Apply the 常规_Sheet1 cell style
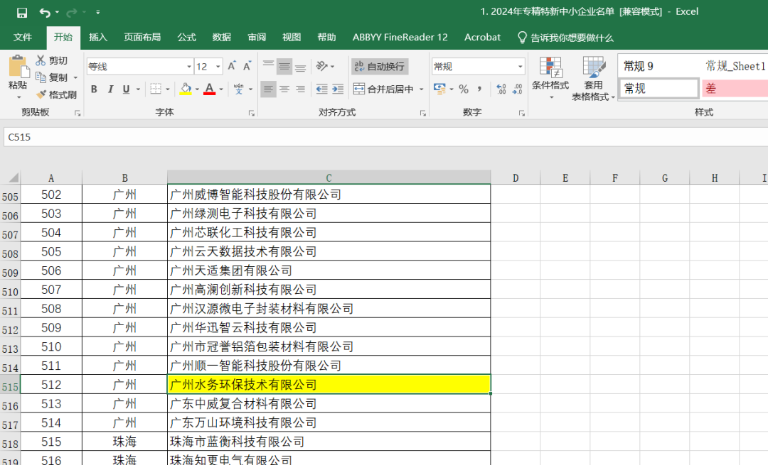The image size is (768, 465). pos(735,66)
